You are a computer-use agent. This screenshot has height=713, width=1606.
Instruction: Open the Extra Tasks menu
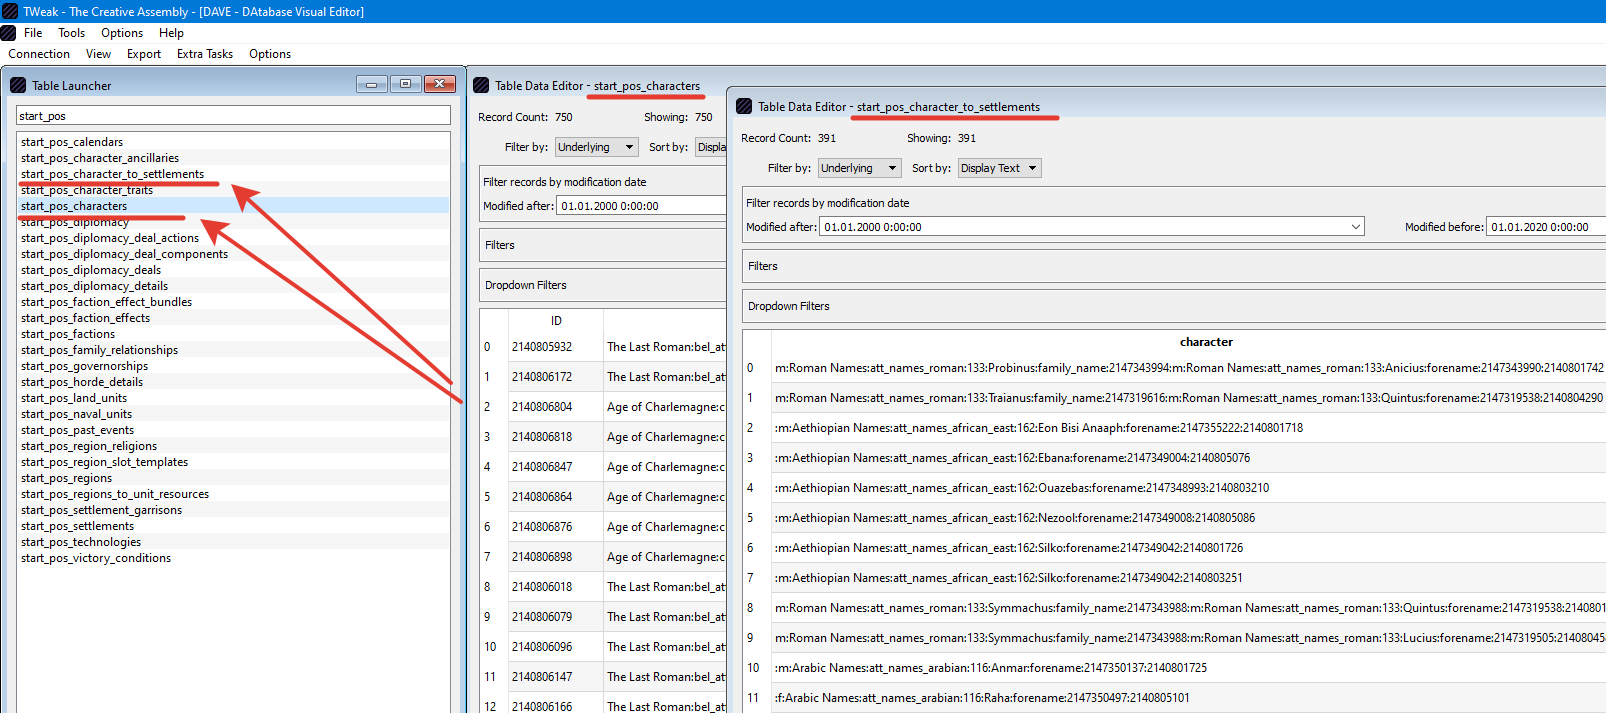click(205, 54)
